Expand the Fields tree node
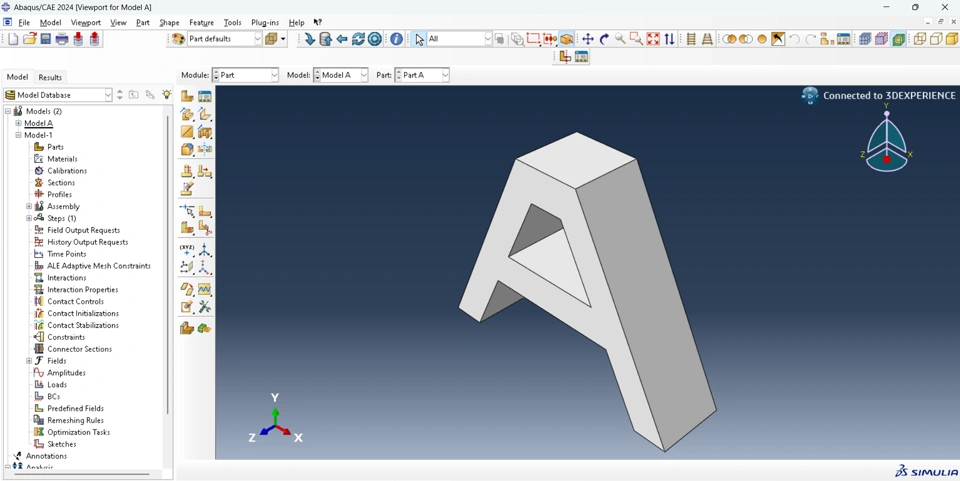Viewport: 960px width, 481px height. (29, 361)
